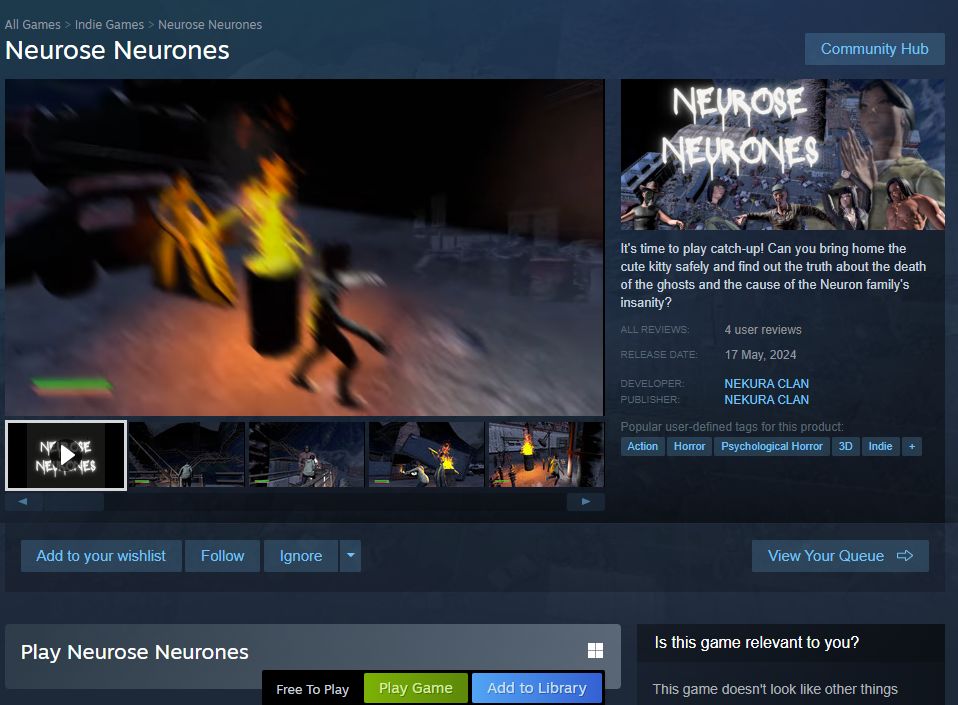Click the plus button to add tags
This screenshot has width=958, height=705.
(x=912, y=447)
